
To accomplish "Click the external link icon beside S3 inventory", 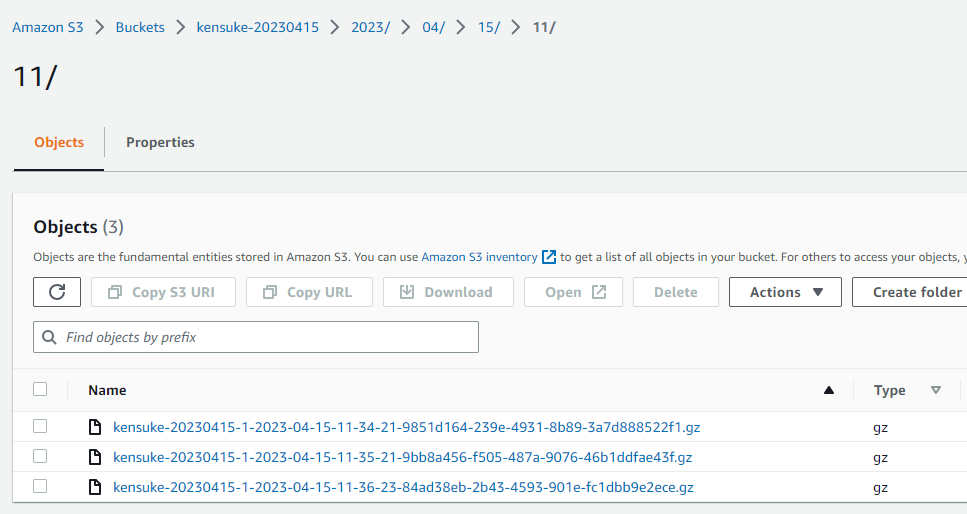I will [548, 257].
